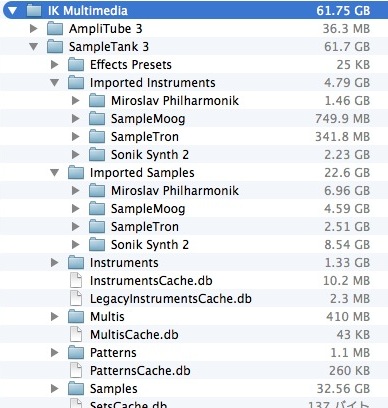Expand the 4.59 GB SampleMoog folder
388x408 pixels.
click(x=76, y=209)
